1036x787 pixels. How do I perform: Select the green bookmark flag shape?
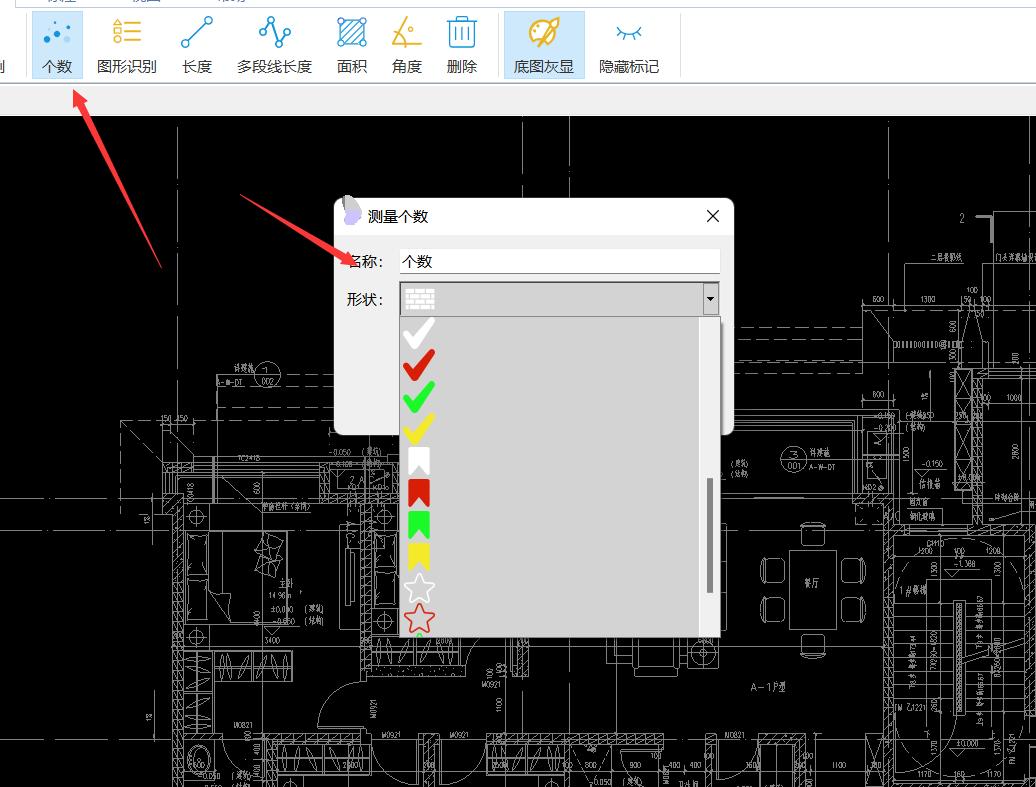[x=418, y=524]
